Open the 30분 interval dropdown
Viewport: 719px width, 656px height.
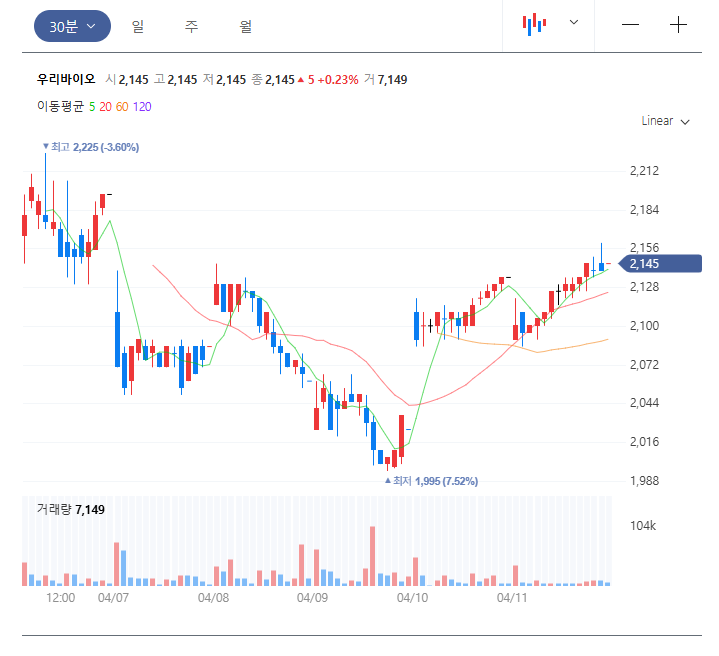coord(72,26)
